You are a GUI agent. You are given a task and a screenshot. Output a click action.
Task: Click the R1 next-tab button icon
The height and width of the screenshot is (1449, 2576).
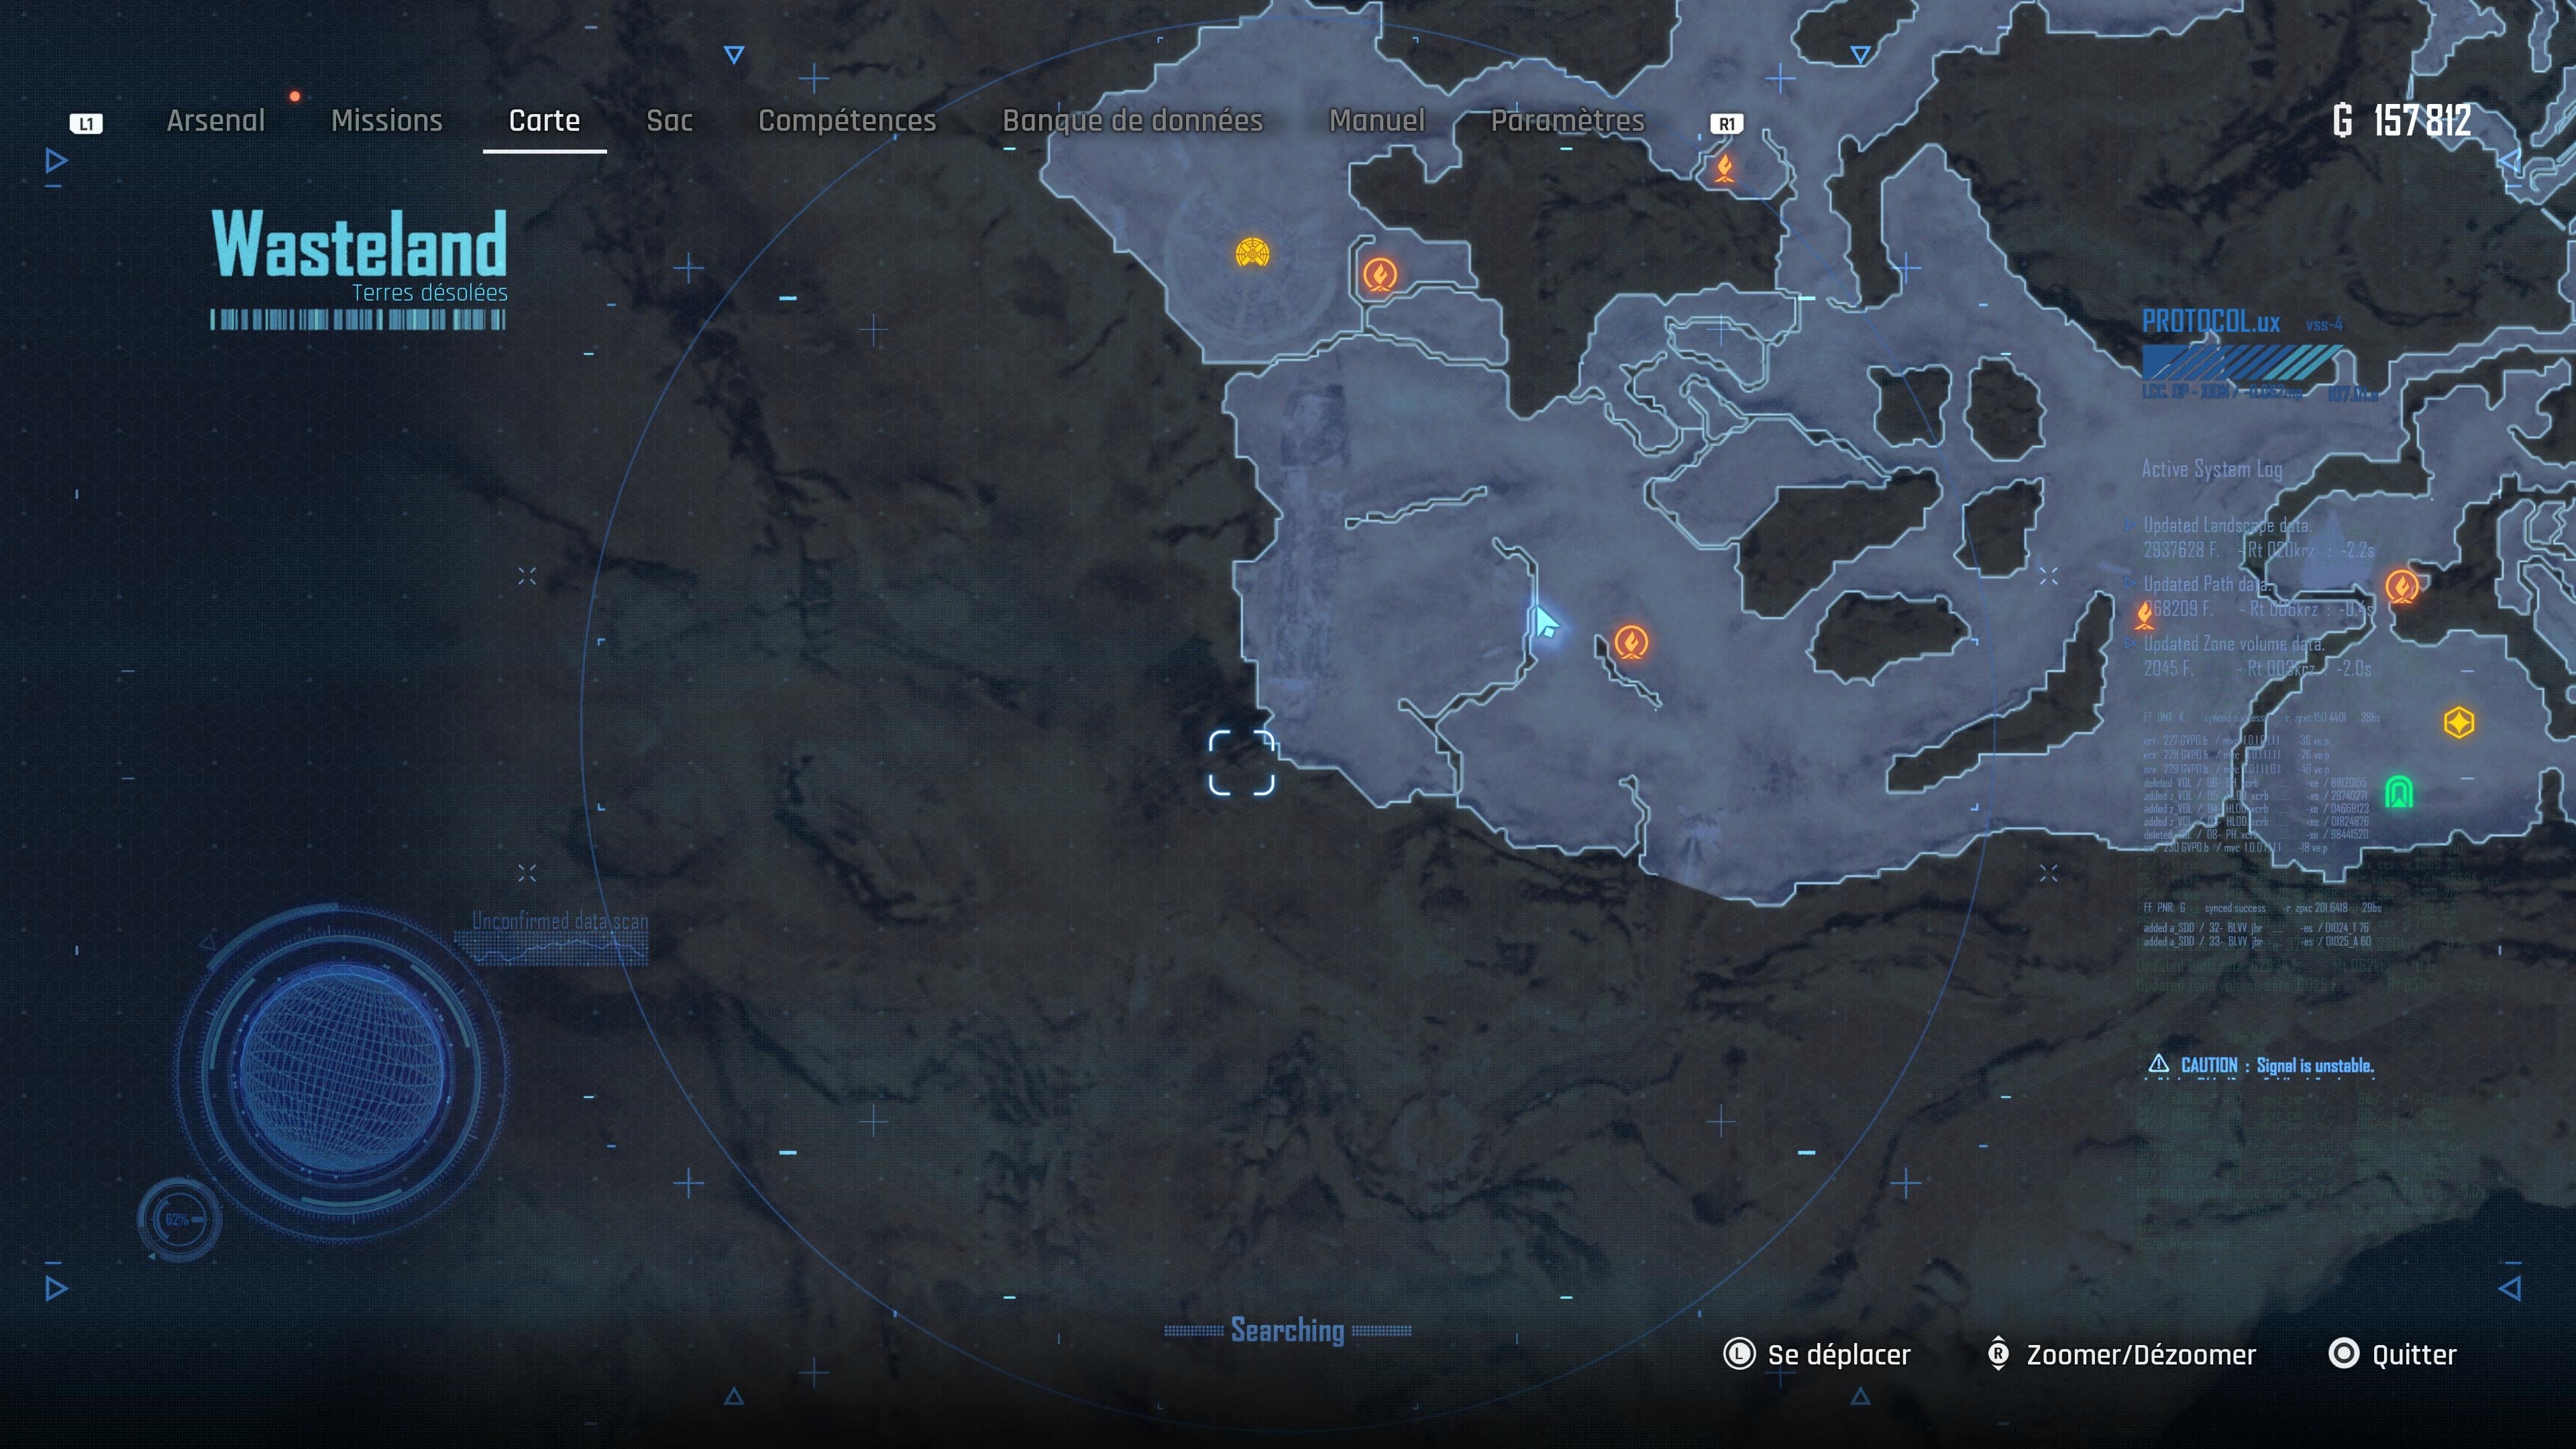coord(1727,123)
